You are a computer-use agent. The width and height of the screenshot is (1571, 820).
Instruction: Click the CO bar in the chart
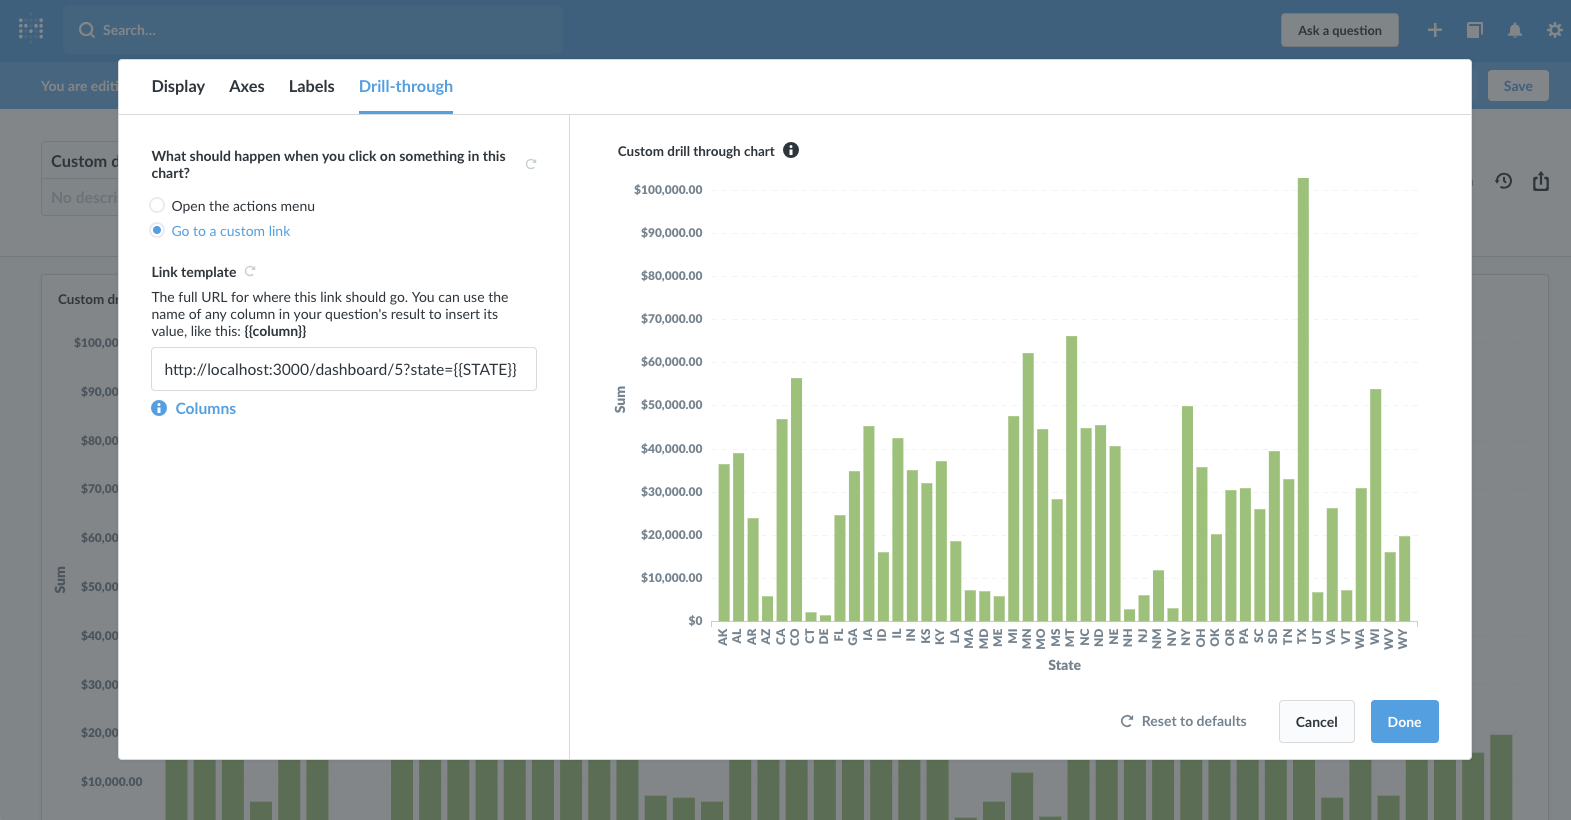click(797, 499)
